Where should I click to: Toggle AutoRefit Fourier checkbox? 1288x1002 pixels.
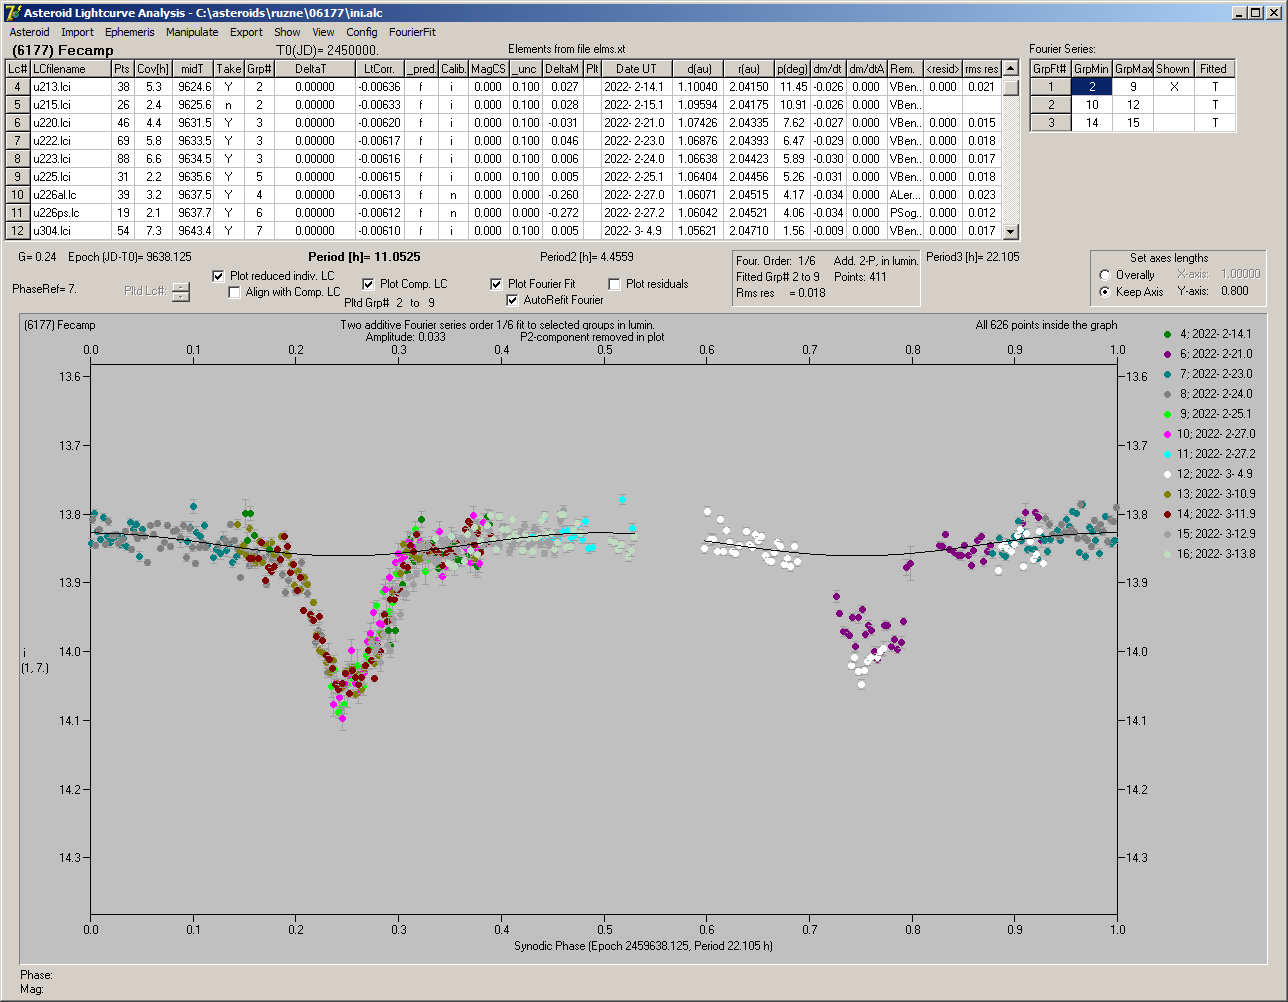coord(513,300)
